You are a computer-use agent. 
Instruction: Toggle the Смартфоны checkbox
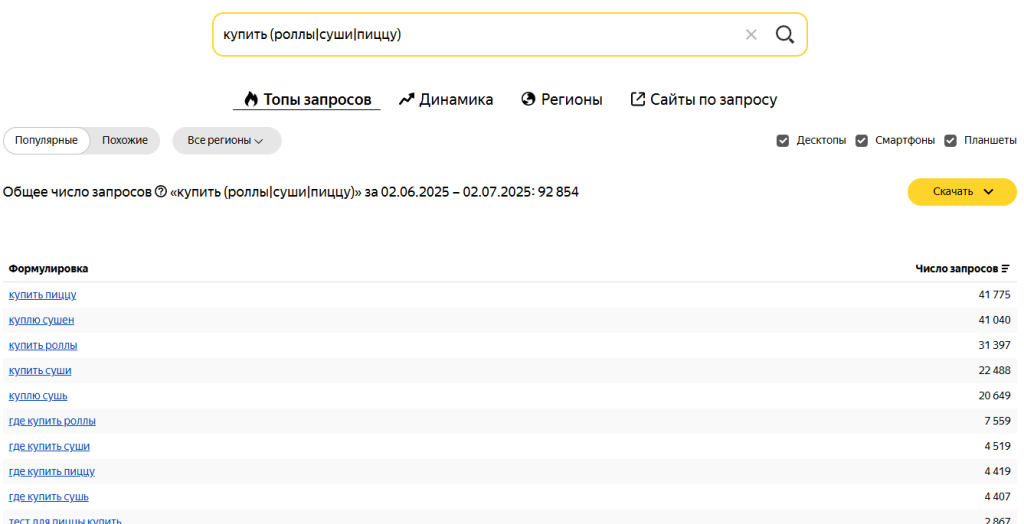click(x=861, y=141)
